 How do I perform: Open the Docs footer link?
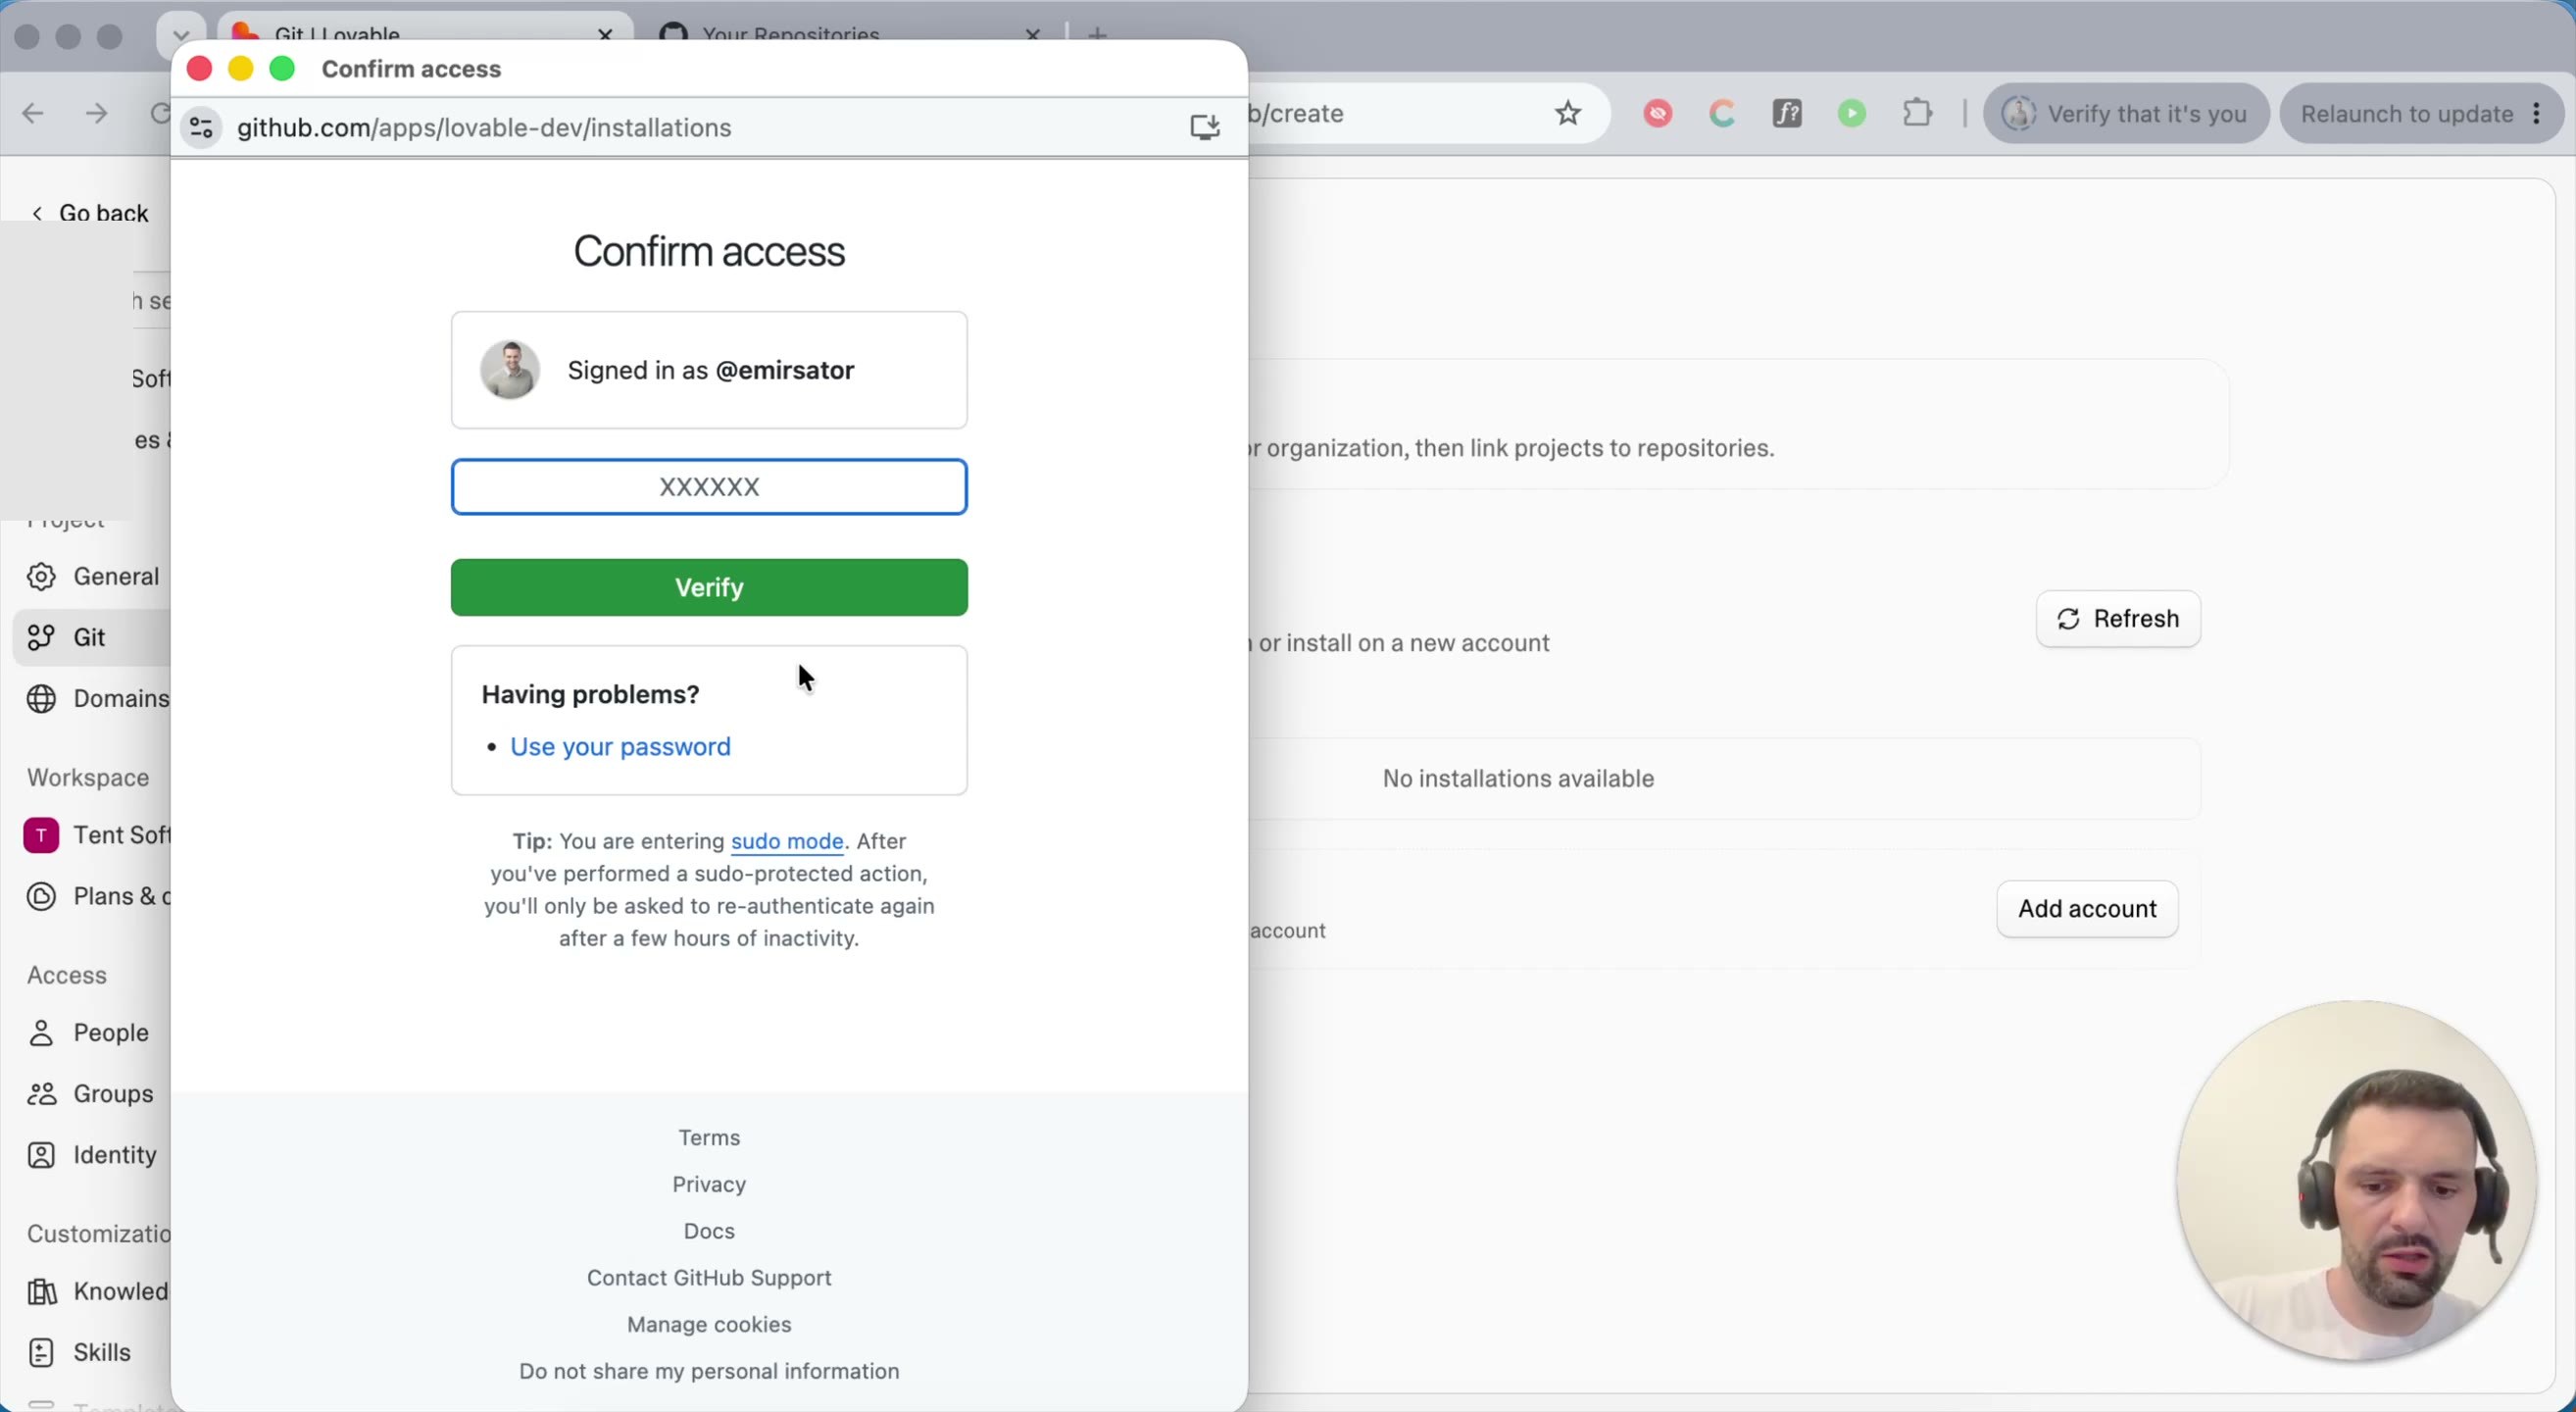click(x=709, y=1231)
